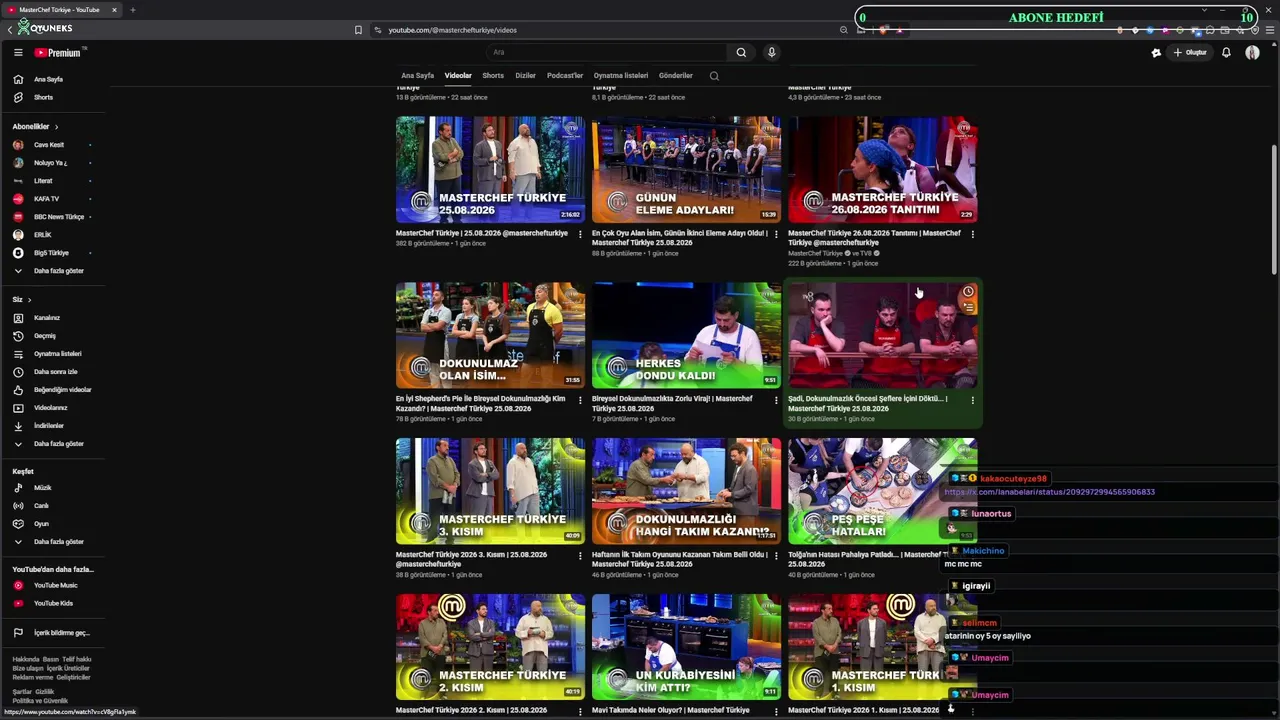Open new browser tab with plus button
The height and width of the screenshot is (720, 1280).
(x=132, y=10)
